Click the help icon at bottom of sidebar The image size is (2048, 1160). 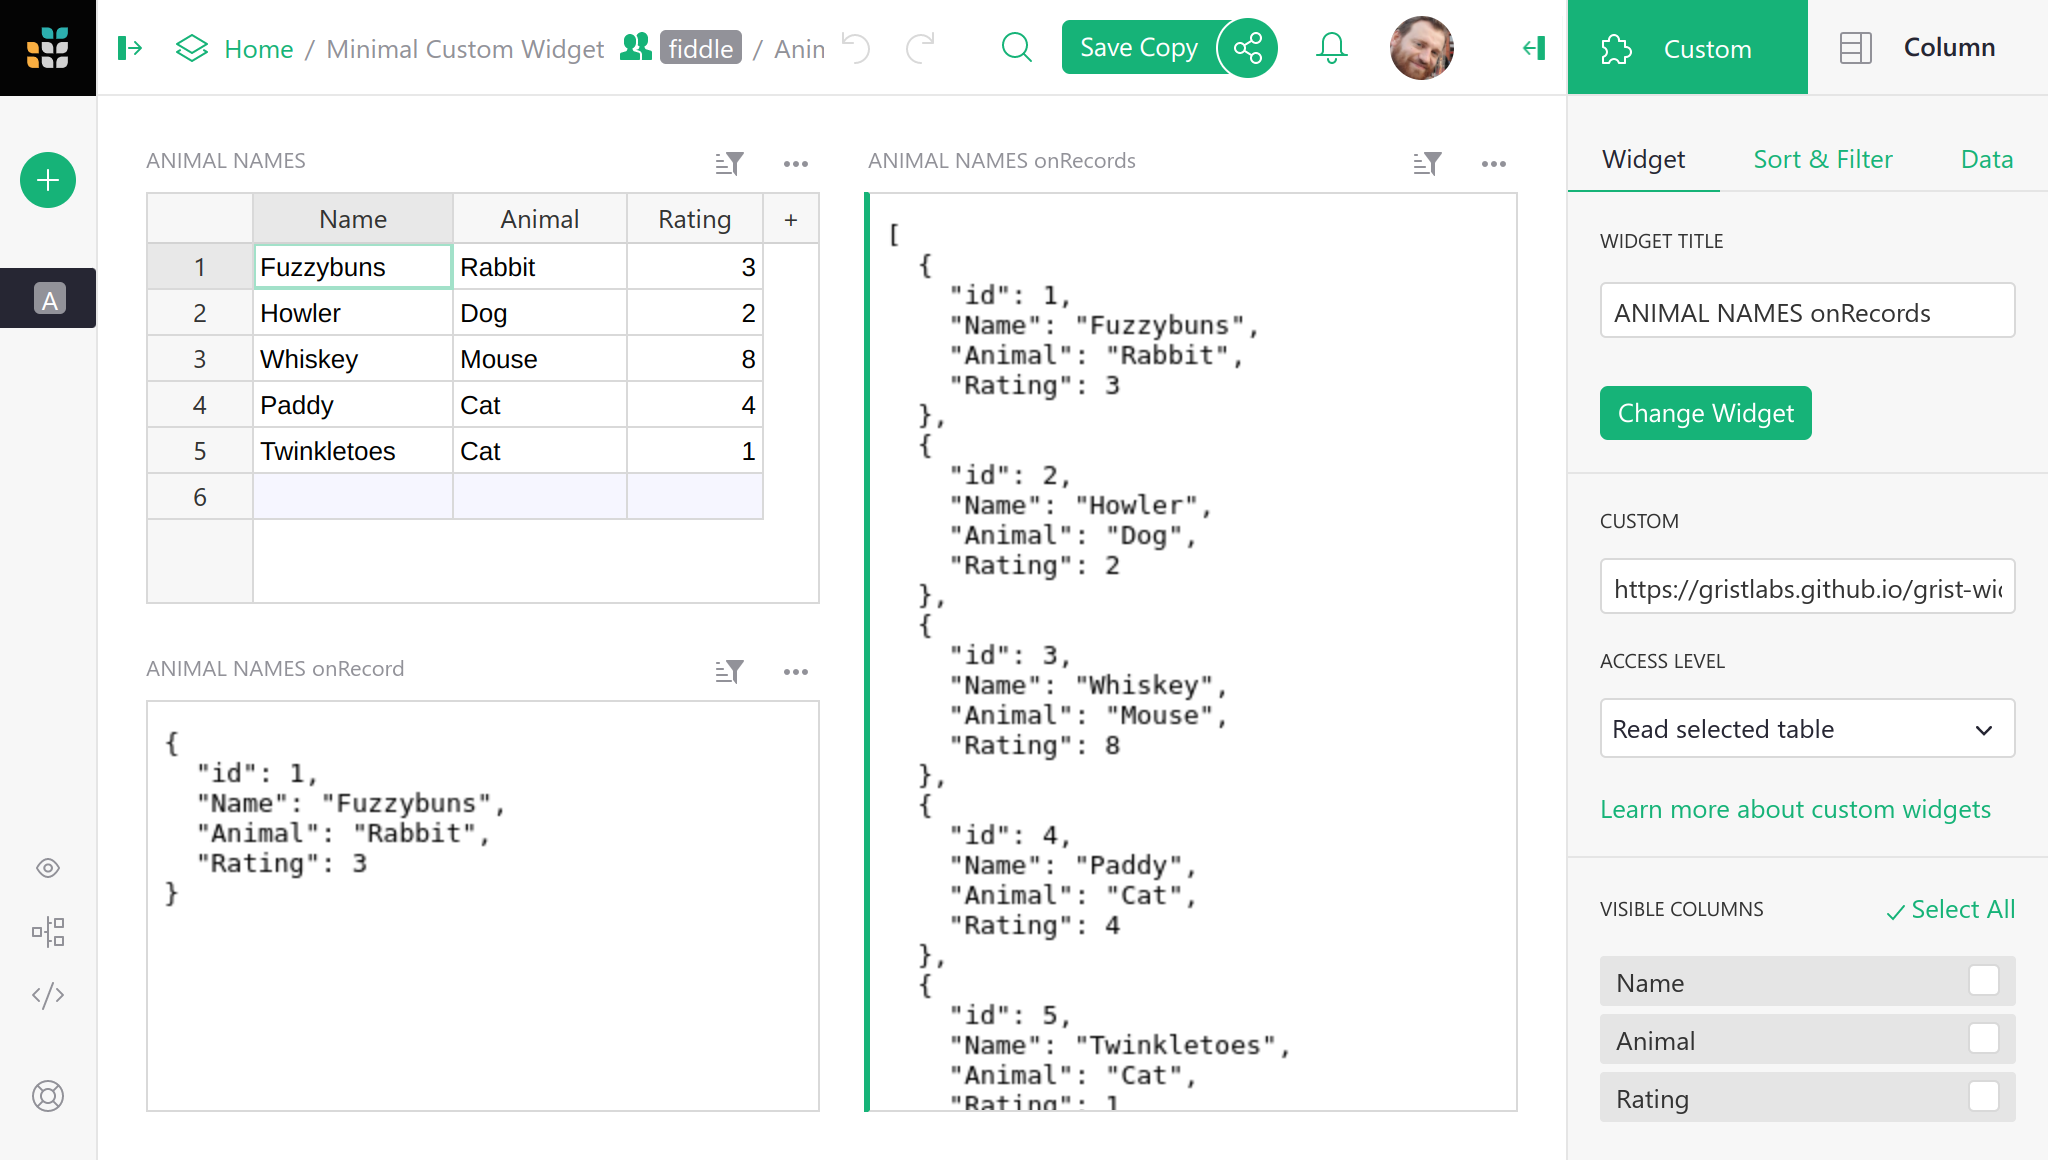tap(47, 1096)
